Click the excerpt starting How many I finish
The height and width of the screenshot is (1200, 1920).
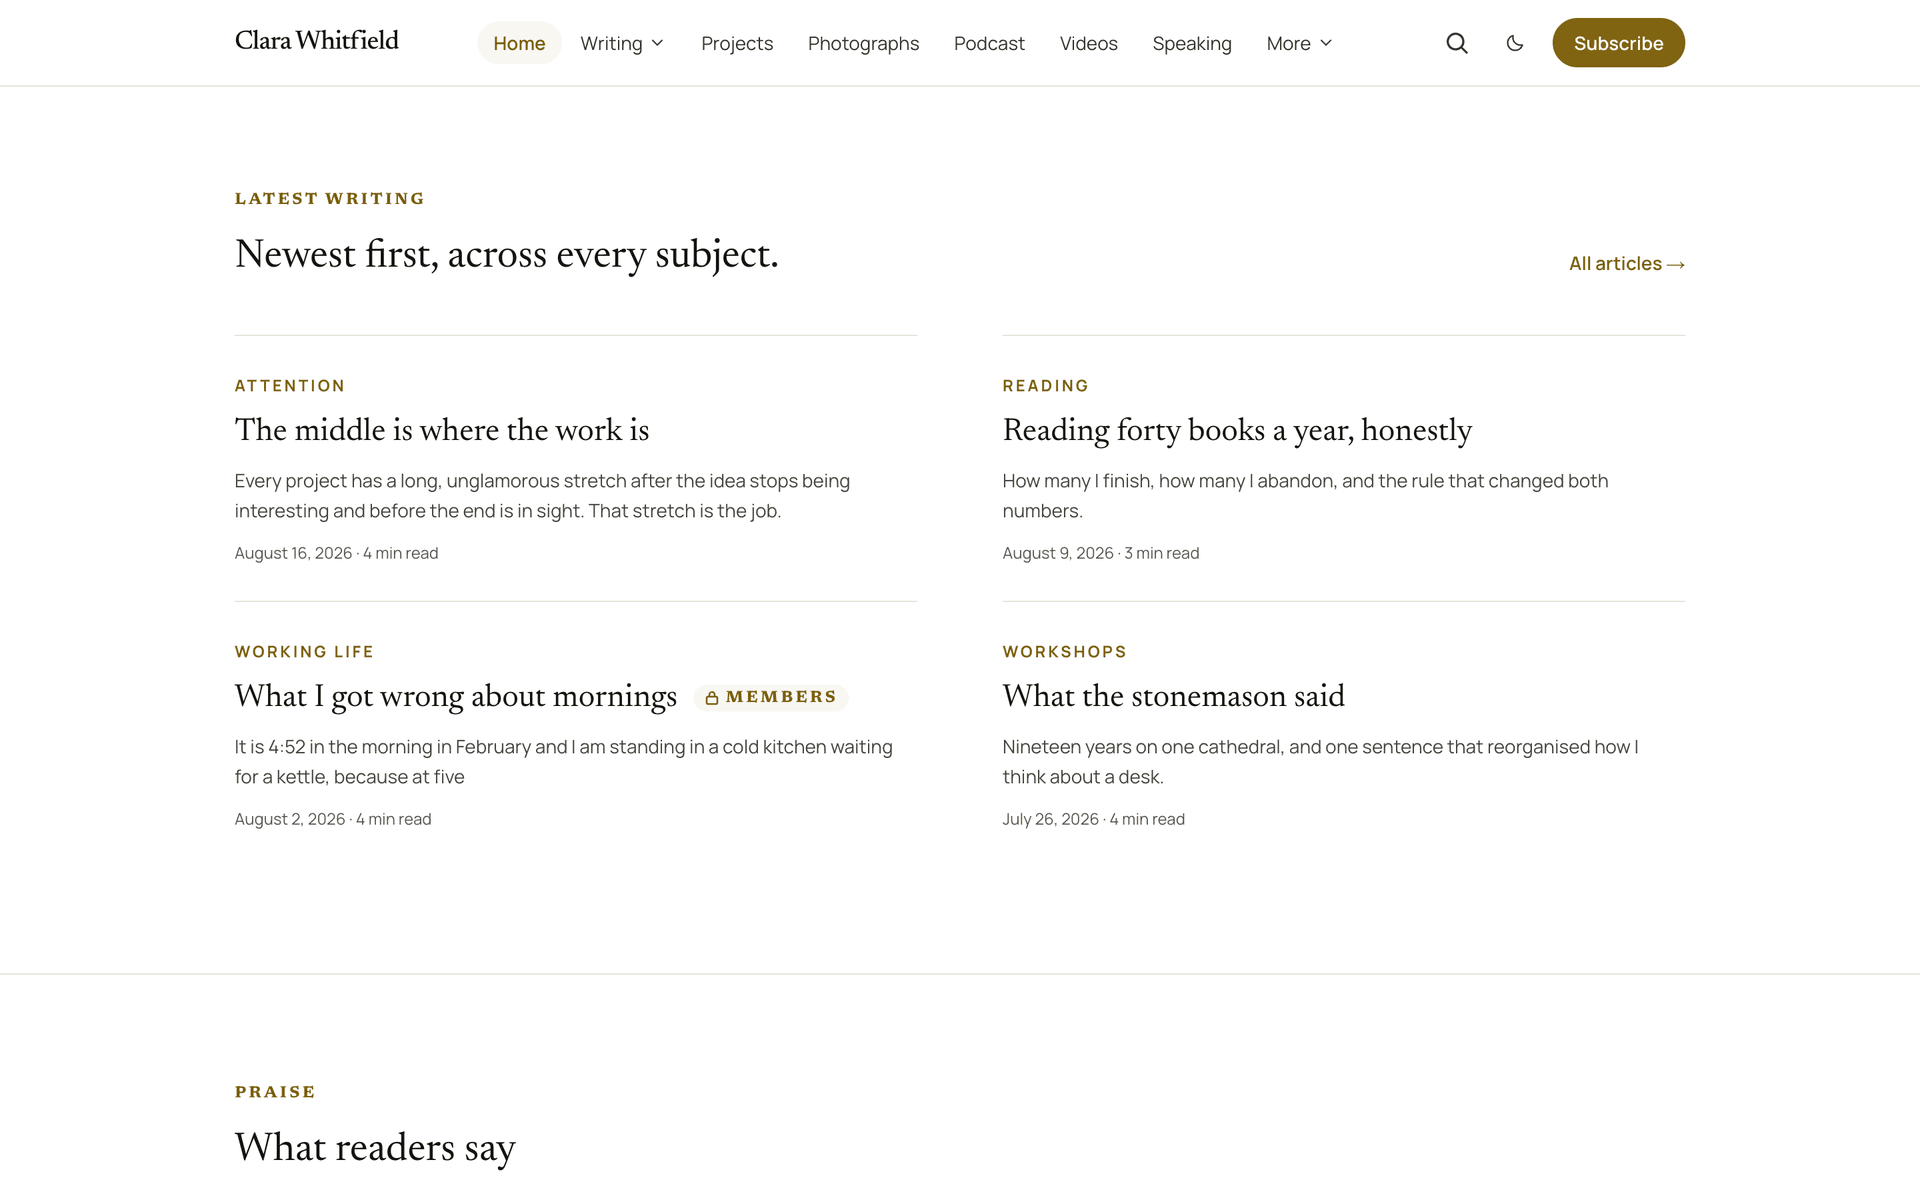(1306, 496)
